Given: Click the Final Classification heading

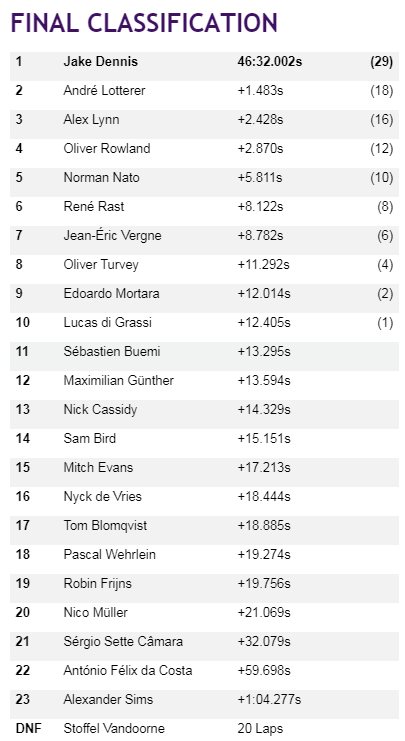Looking at the screenshot, I should [x=144, y=23].
